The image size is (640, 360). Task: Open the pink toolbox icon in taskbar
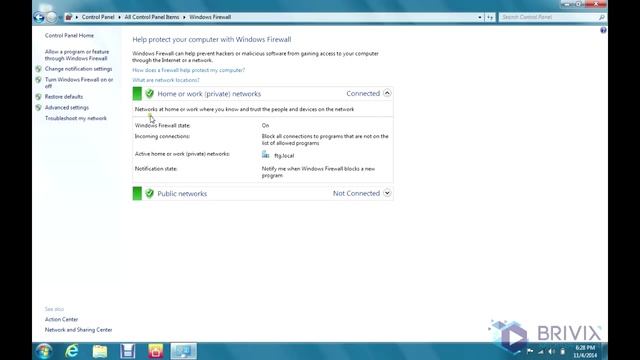(x=156, y=351)
